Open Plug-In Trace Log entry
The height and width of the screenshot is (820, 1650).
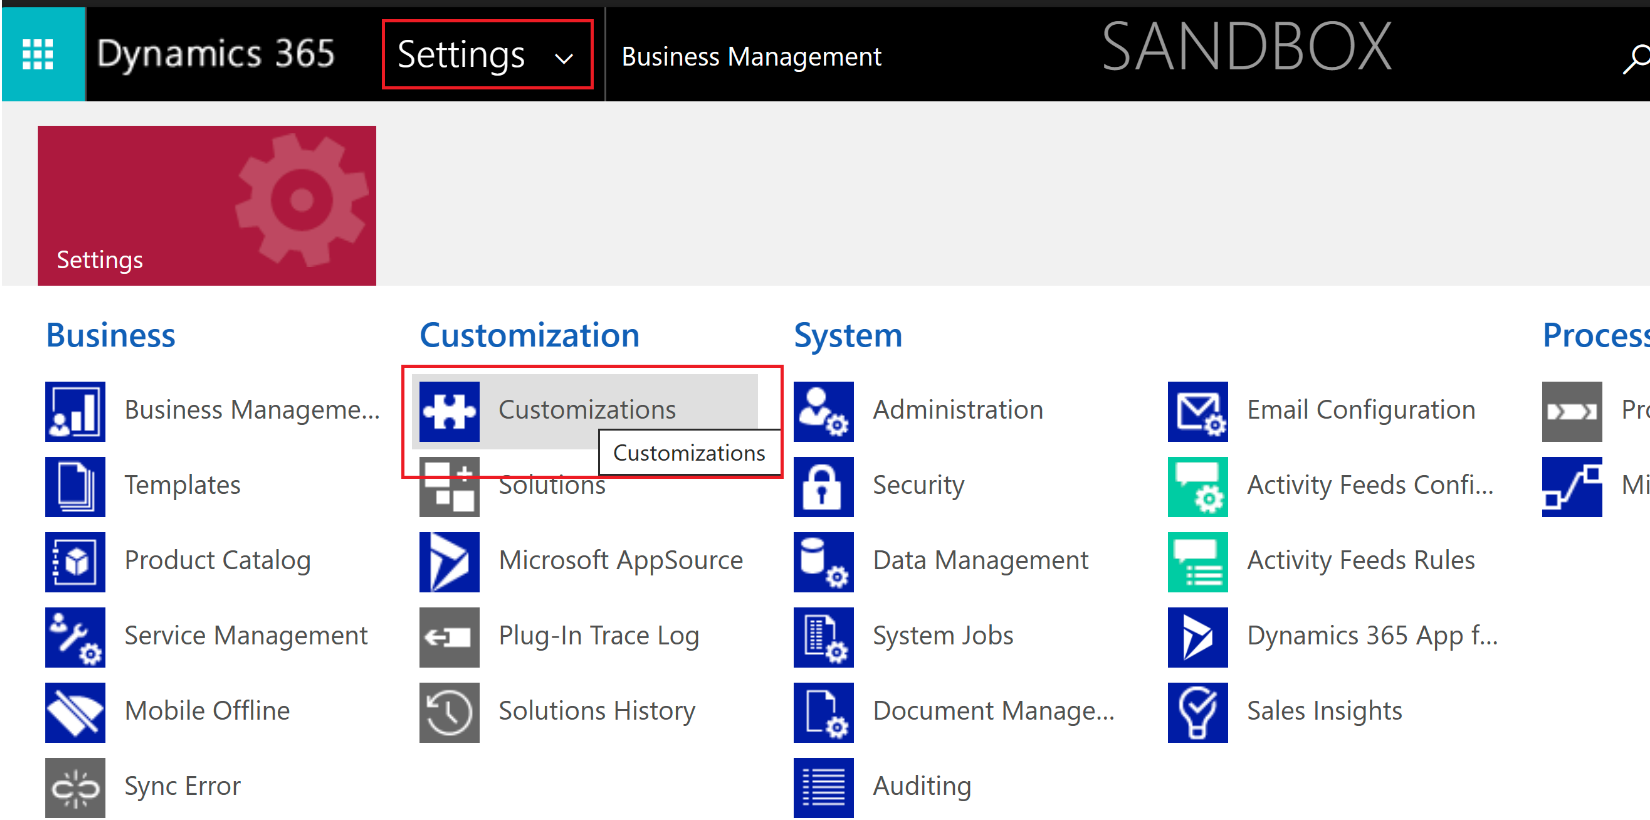click(599, 635)
